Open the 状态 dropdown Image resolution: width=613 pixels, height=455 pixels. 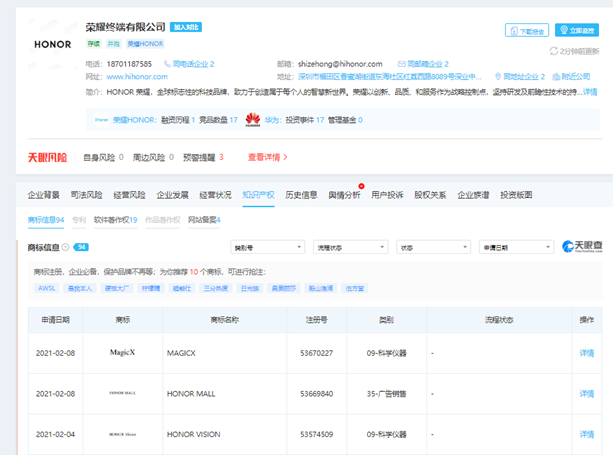(x=433, y=247)
